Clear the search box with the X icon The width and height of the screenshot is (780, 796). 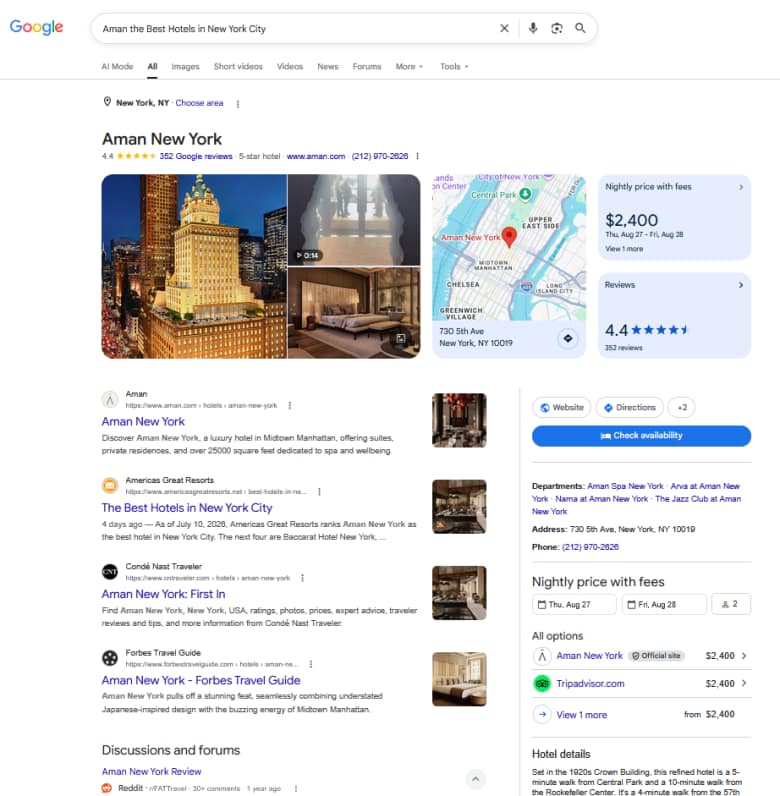click(x=504, y=28)
